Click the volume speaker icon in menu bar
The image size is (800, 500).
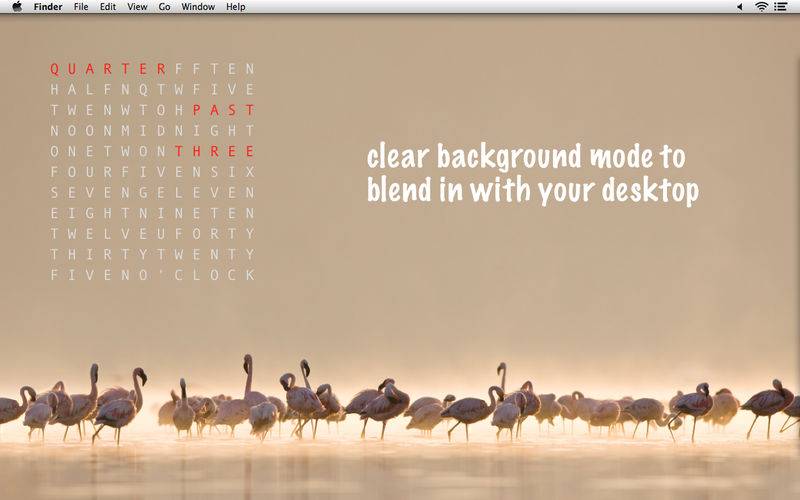[x=739, y=7]
